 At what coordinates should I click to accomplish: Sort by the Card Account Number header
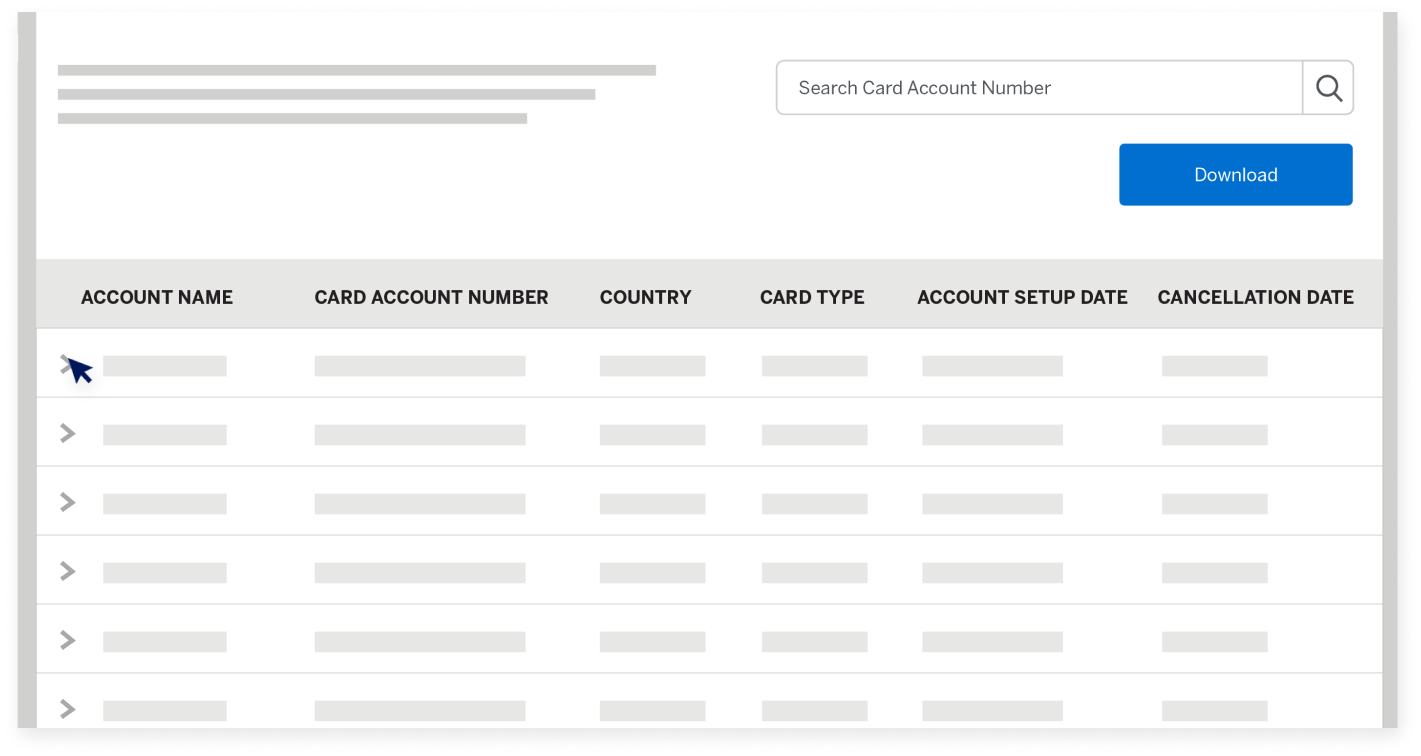point(431,297)
